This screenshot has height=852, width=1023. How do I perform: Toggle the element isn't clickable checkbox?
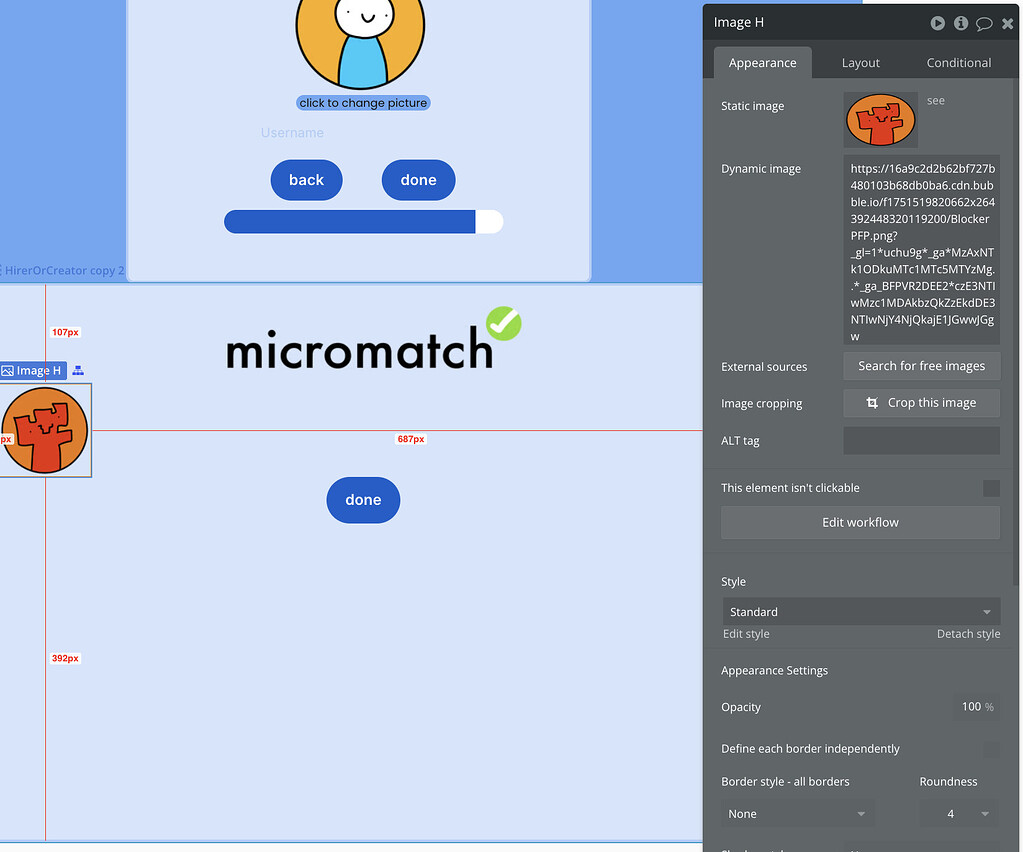point(990,488)
